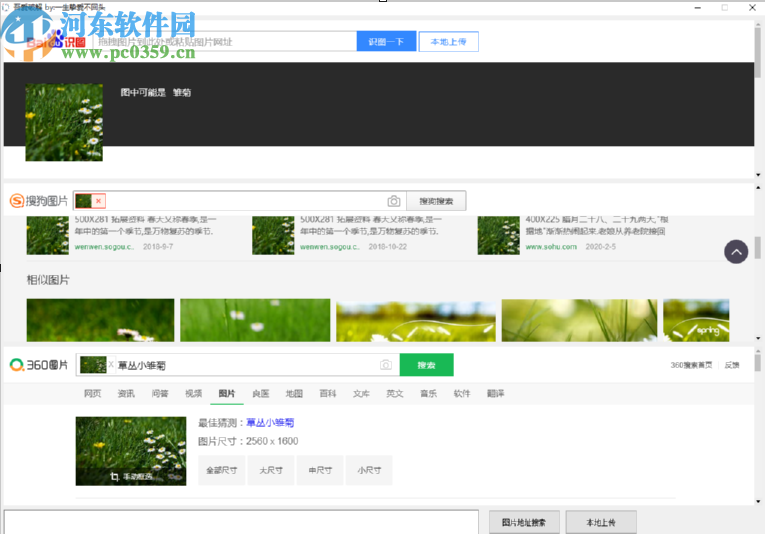The image size is (765, 534).
Task: Open the first similar image thumbnail
Action: 100,320
